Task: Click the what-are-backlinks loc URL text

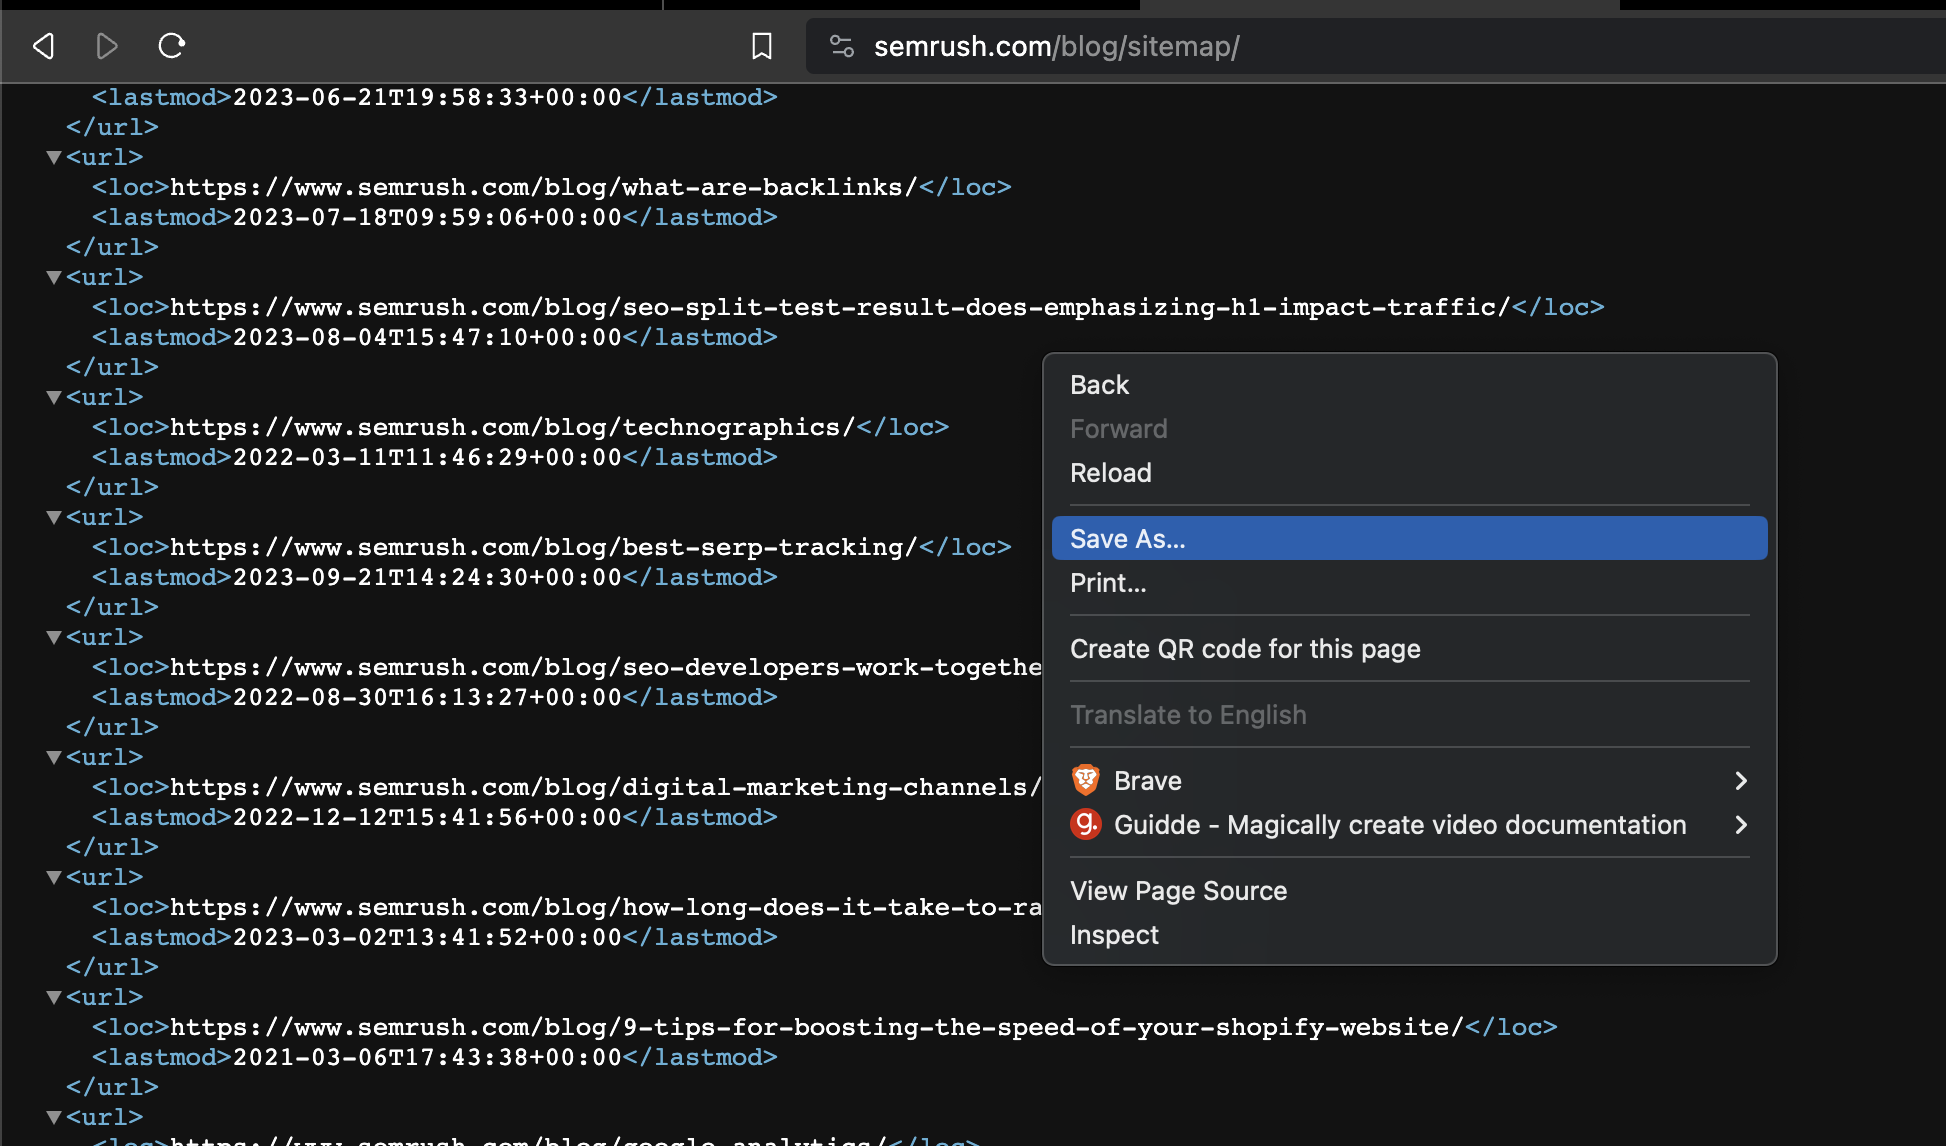Action: [544, 187]
